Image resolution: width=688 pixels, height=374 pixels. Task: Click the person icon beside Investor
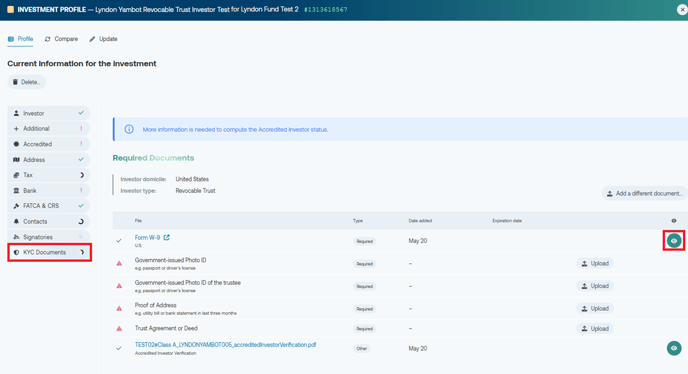16,113
